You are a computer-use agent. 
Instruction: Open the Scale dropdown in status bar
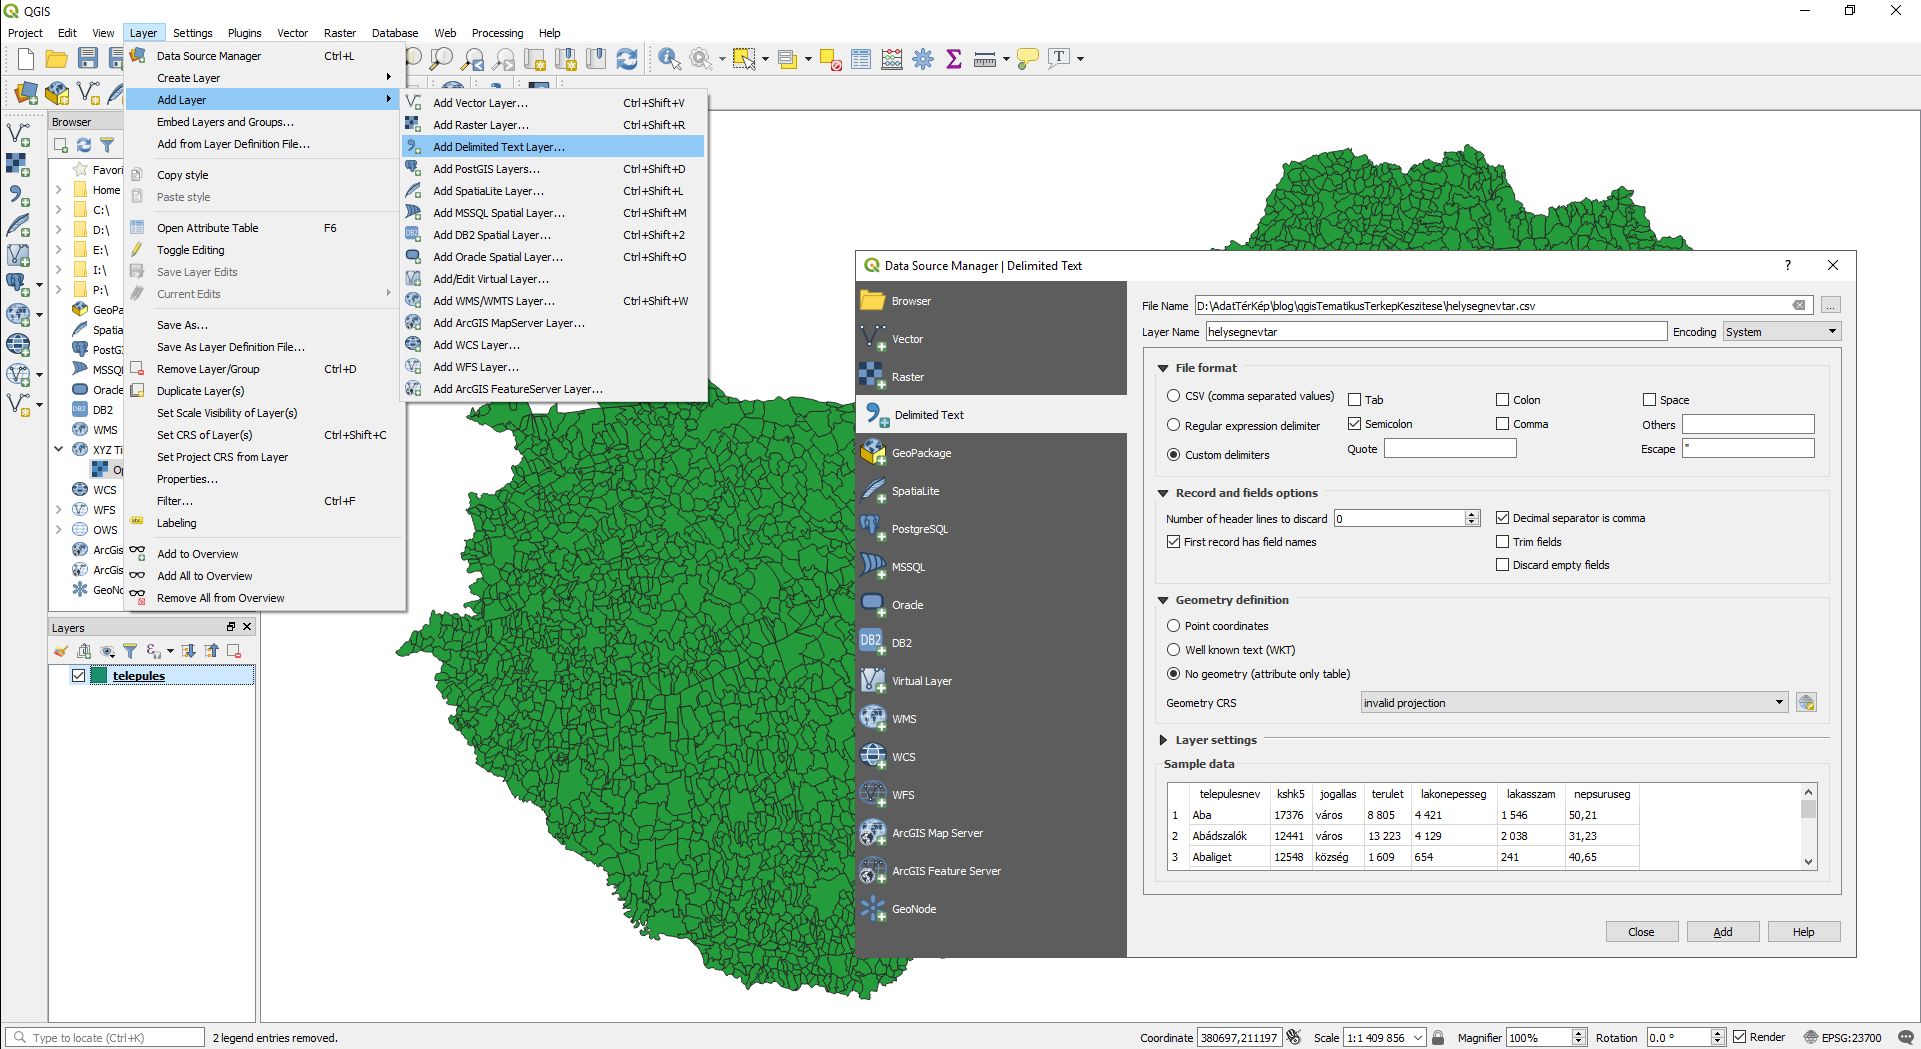click(x=1418, y=1038)
